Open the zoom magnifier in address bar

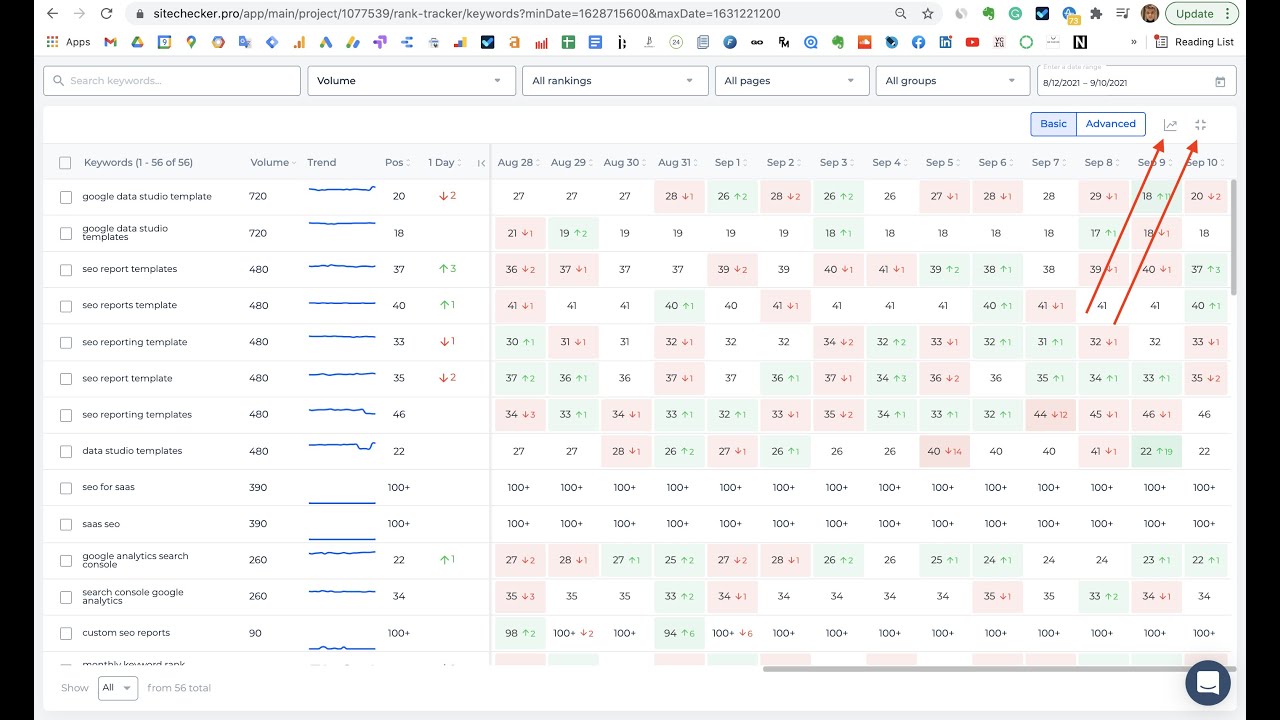[901, 14]
